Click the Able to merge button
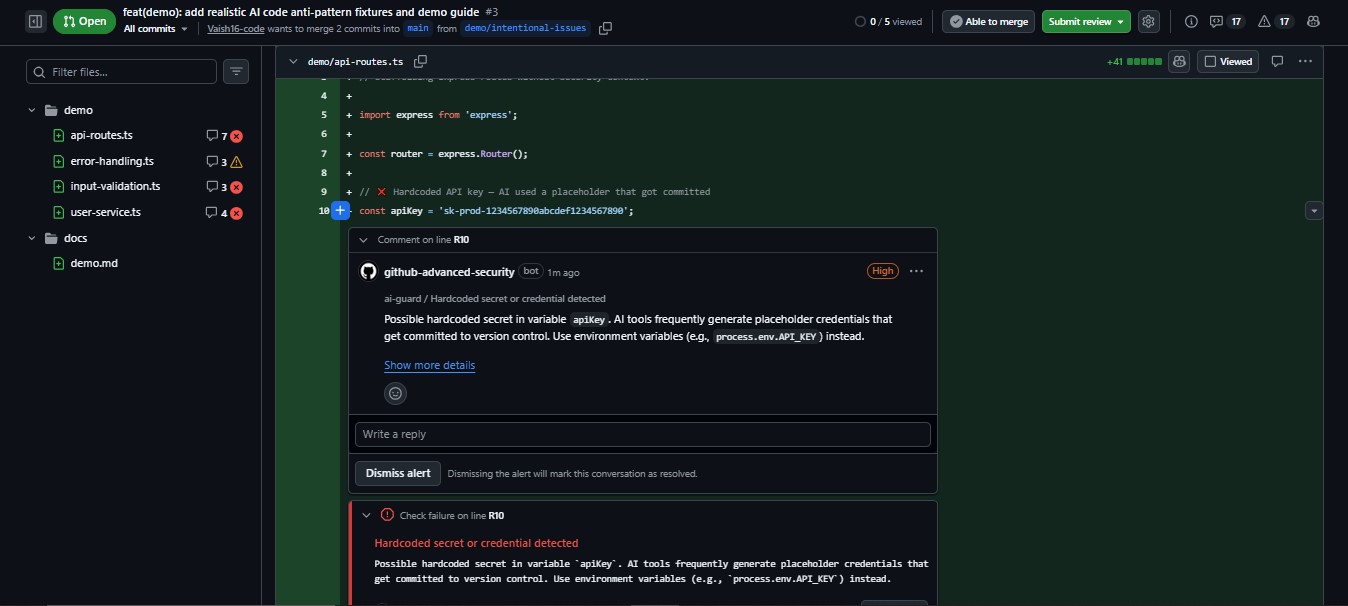The height and width of the screenshot is (606, 1348). pyautogui.click(x=986, y=21)
